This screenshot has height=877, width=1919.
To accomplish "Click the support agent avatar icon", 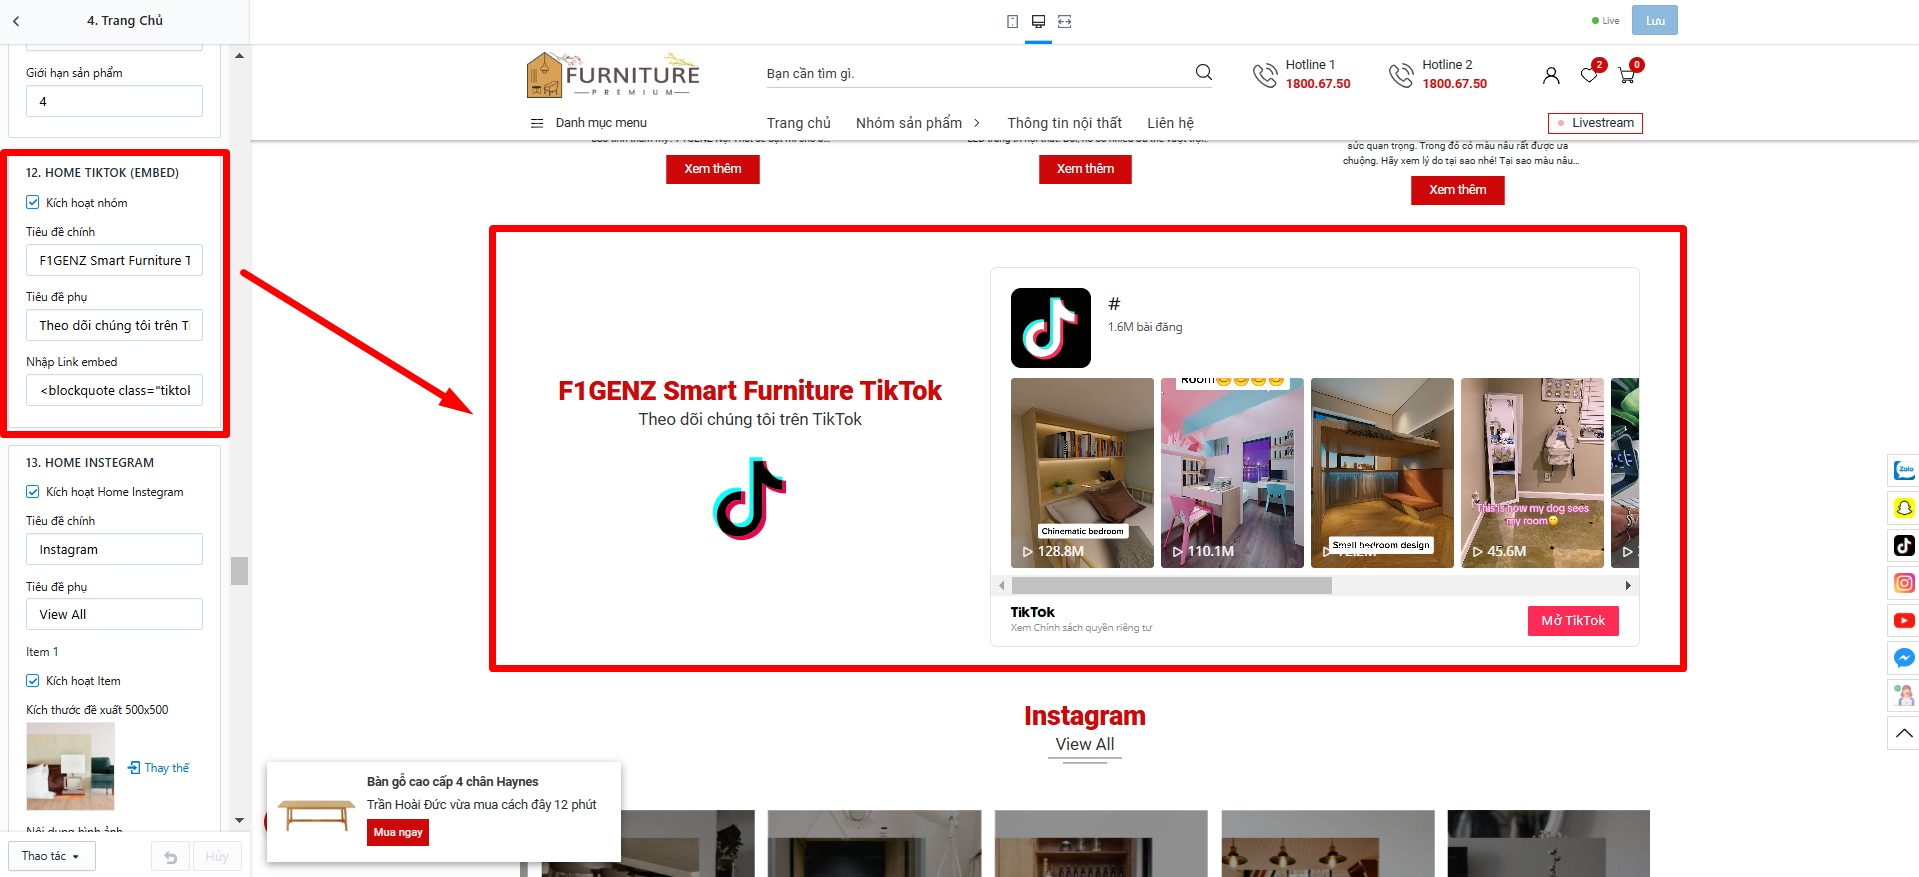I will (x=1904, y=695).
